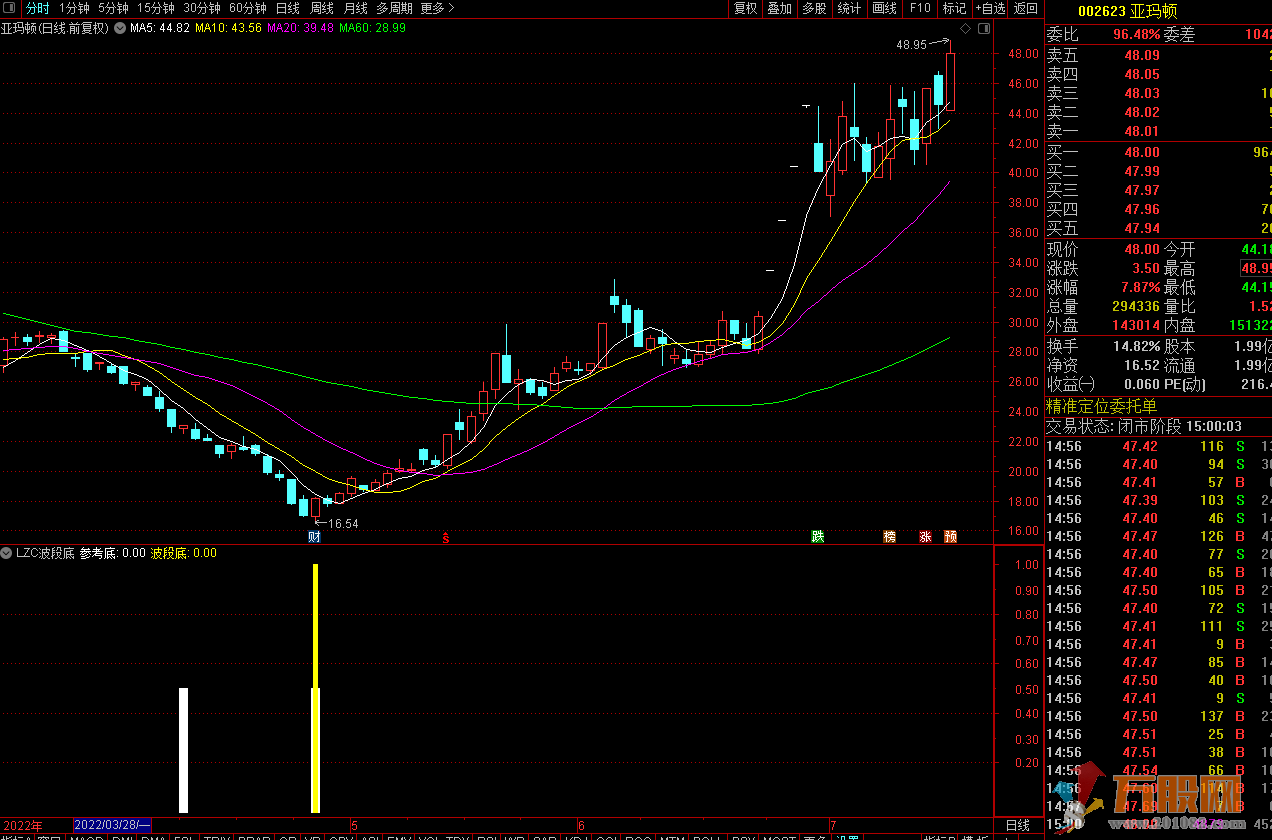Click the 换手 14.82% value
Image resolution: width=1272 pixels, height=840 pixels.
tap(1136, 346)
